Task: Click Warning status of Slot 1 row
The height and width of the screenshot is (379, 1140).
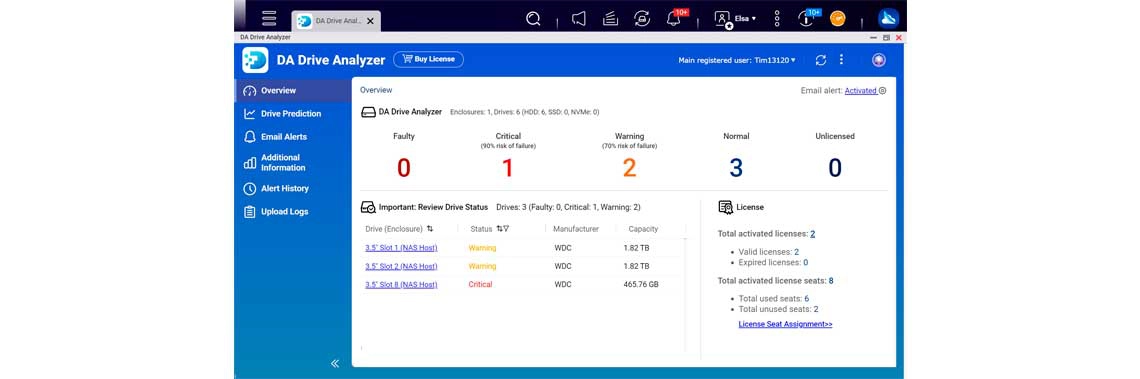Action: [482, 248]
